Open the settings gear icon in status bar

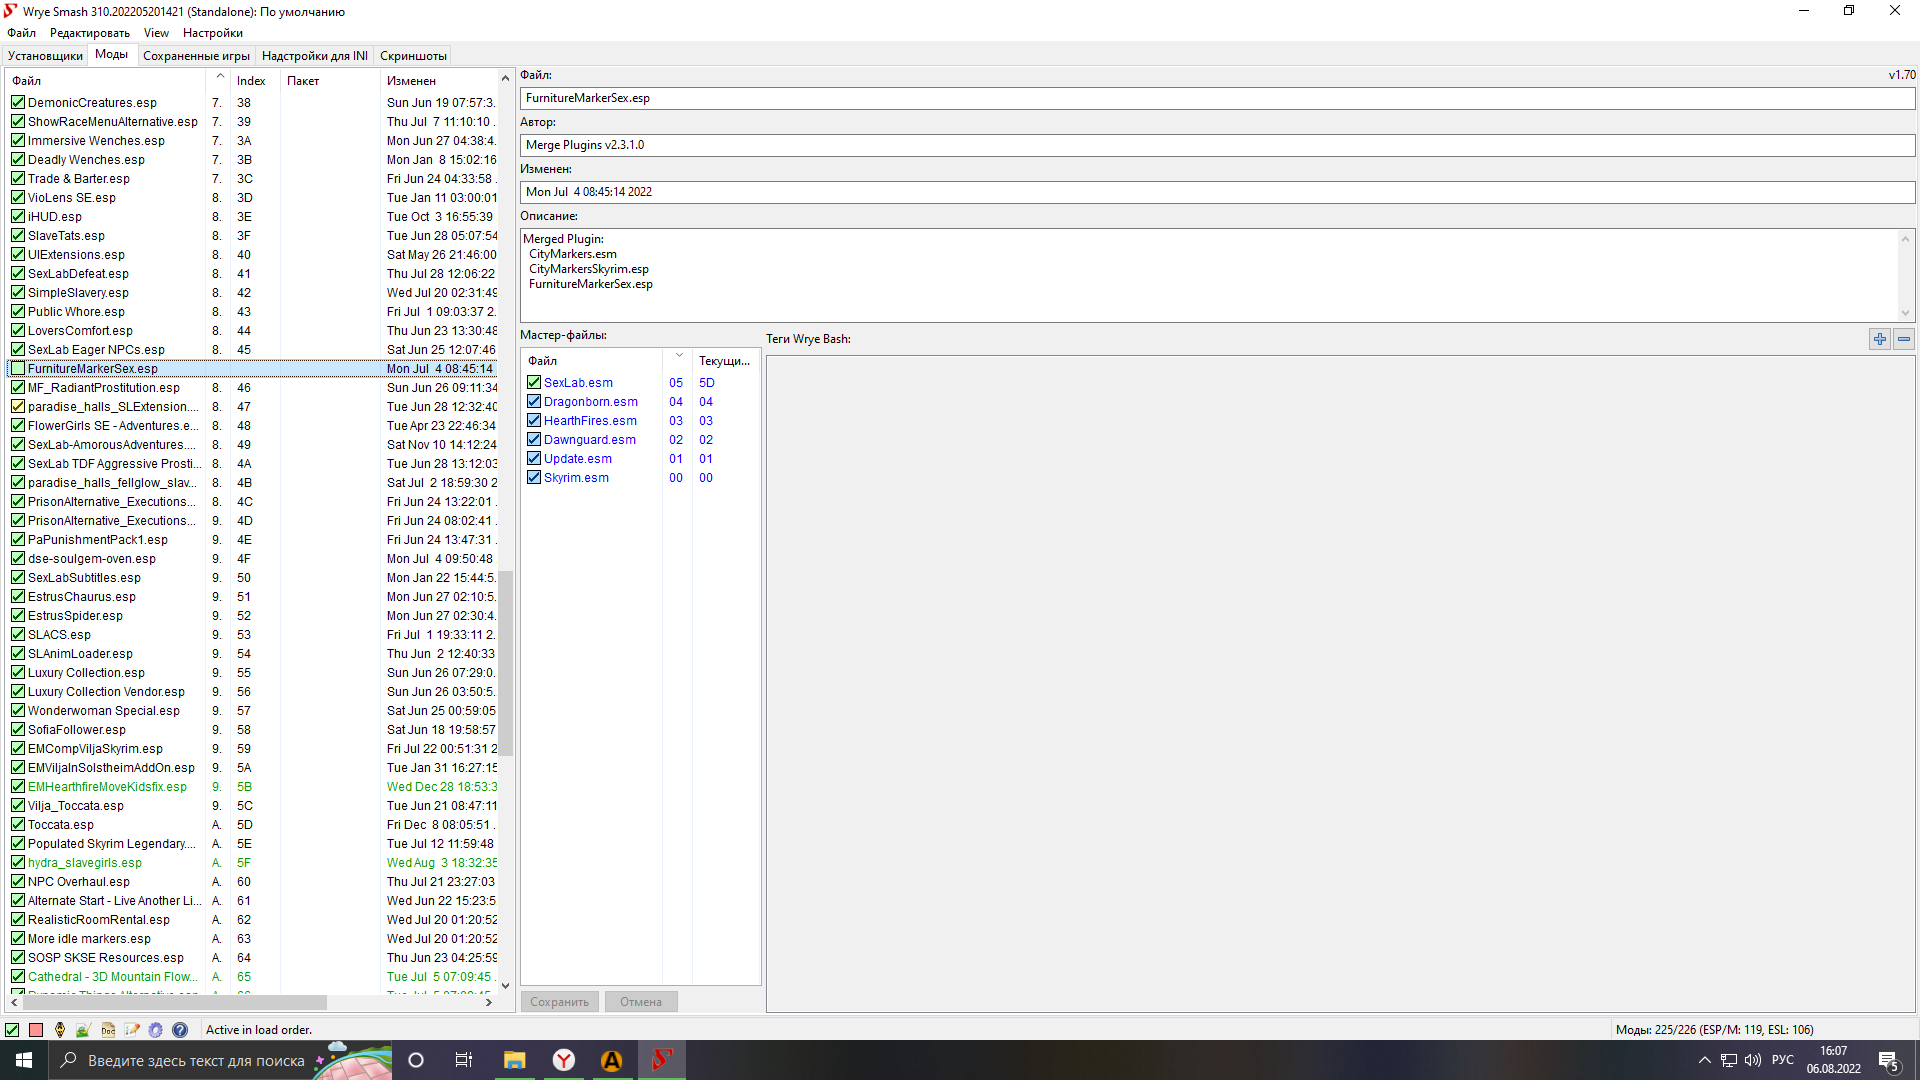[x=156, y=1030]
